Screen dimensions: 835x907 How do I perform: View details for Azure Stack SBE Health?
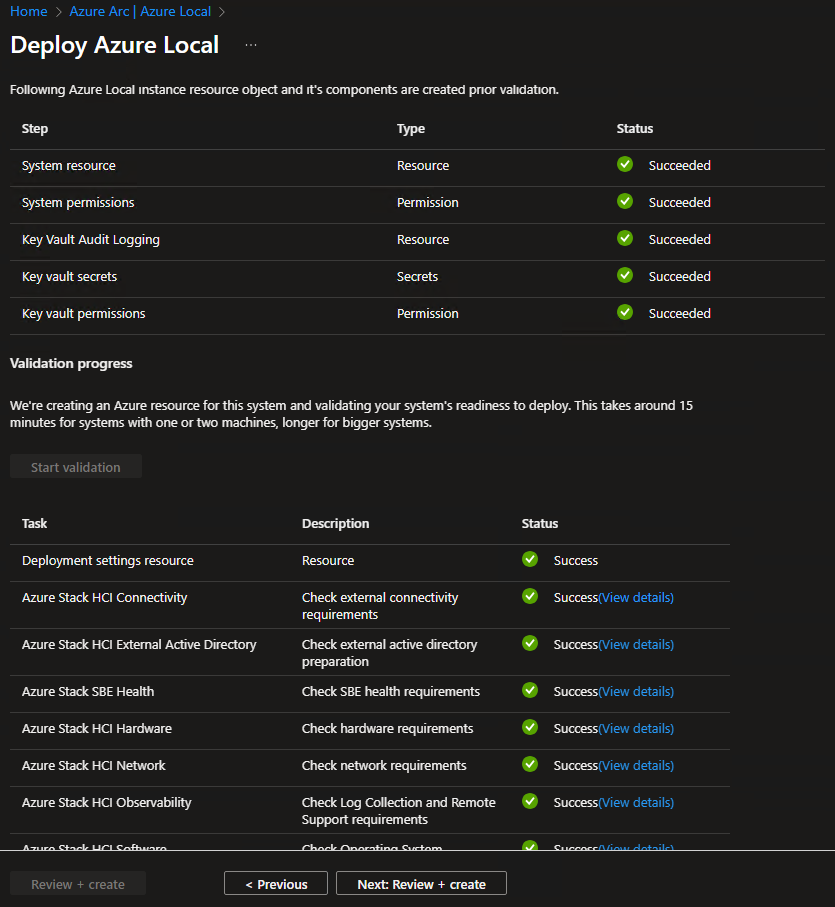pyautogui.click(x=636, y=691)
